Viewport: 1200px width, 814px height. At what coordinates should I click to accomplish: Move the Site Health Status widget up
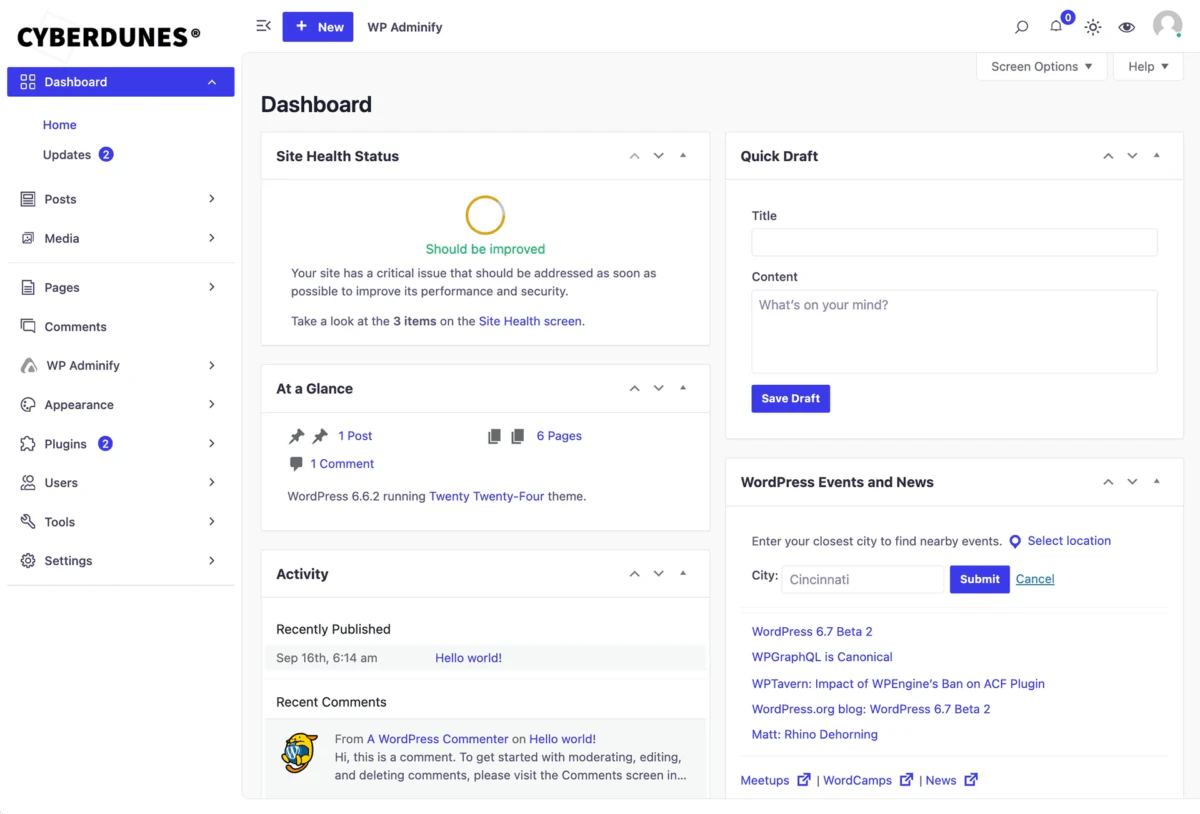coord(634,156)
